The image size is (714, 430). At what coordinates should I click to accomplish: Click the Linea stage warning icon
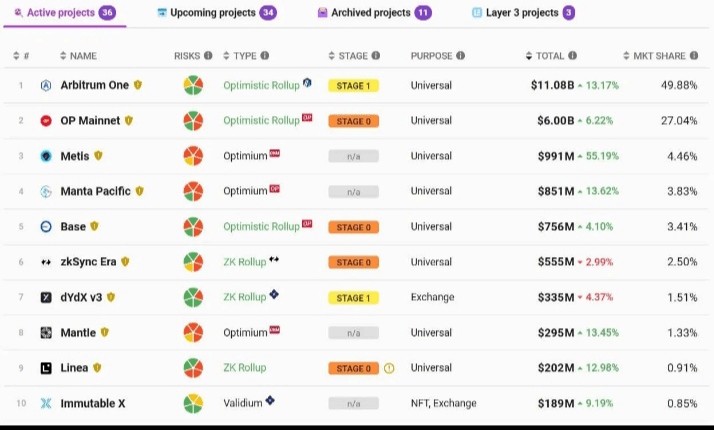(389, 368)
